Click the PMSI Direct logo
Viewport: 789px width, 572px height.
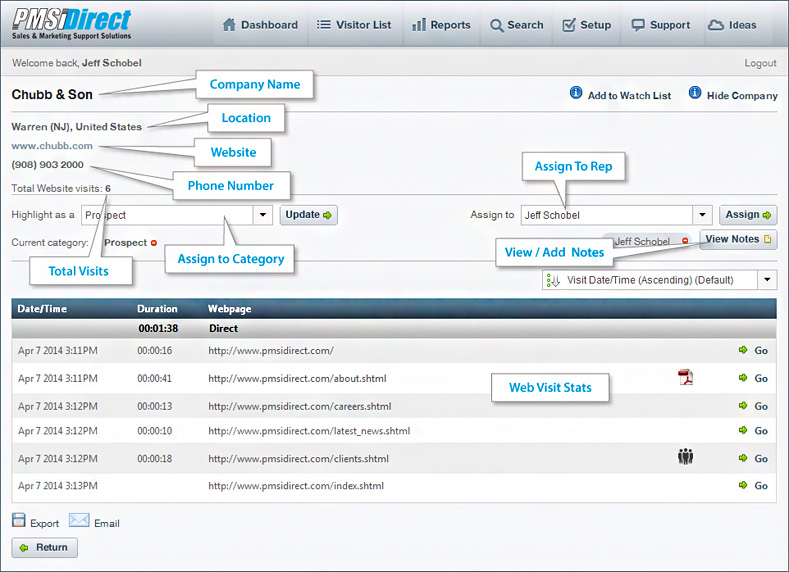pos(71,24)
